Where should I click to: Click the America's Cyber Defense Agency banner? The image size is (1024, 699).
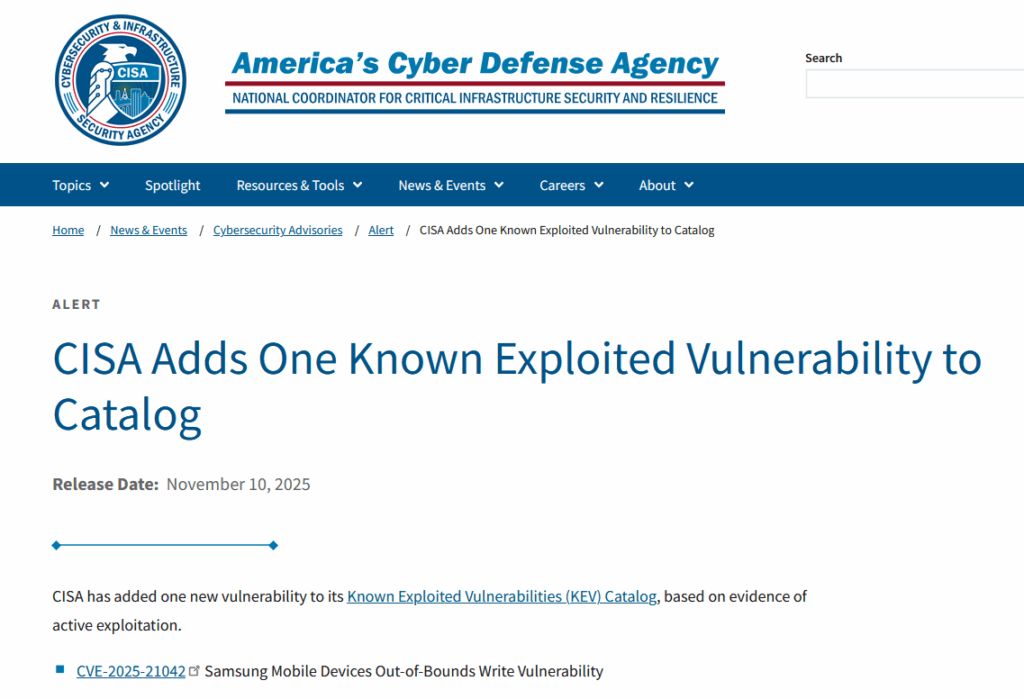point(475,80)
